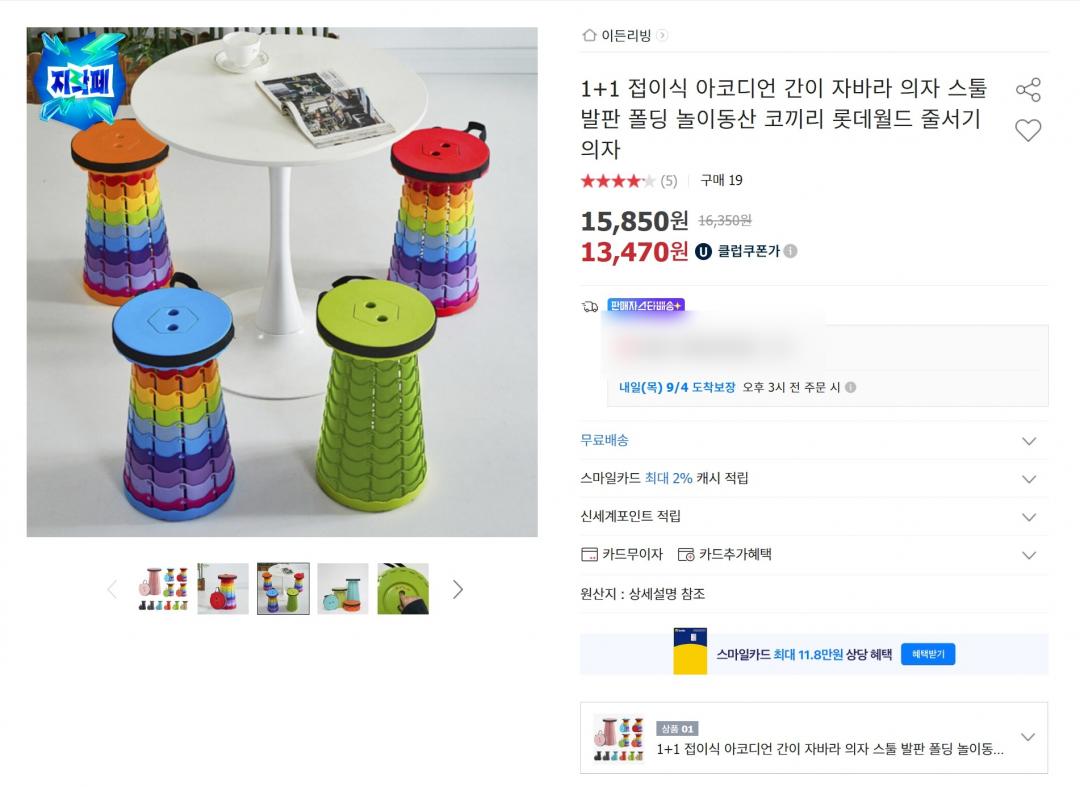Expand 스마일카드 최대 2% 캐시 적립 row
Screen dimensions: 1080x787
click(x=1029, y=479)
